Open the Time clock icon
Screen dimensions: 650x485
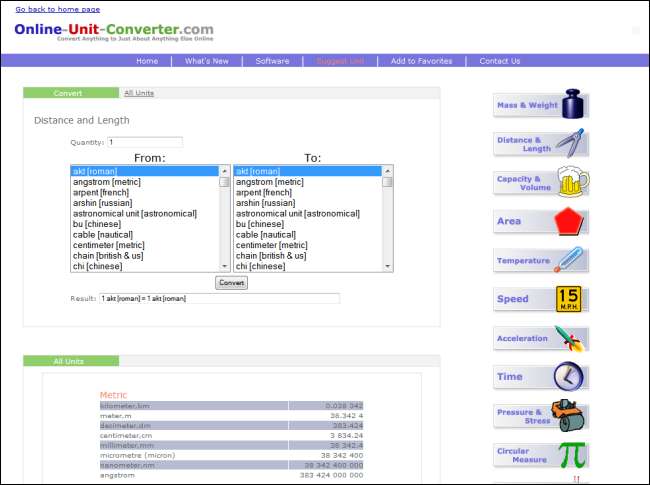point(568,376)
